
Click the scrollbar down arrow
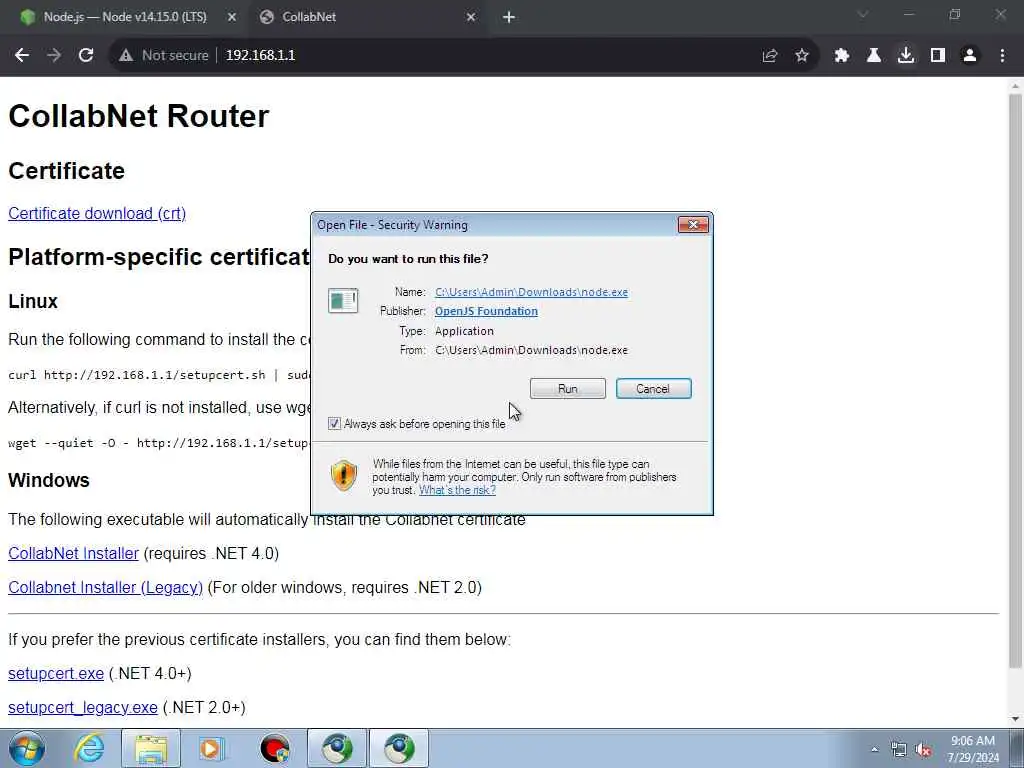(1015, 719)
